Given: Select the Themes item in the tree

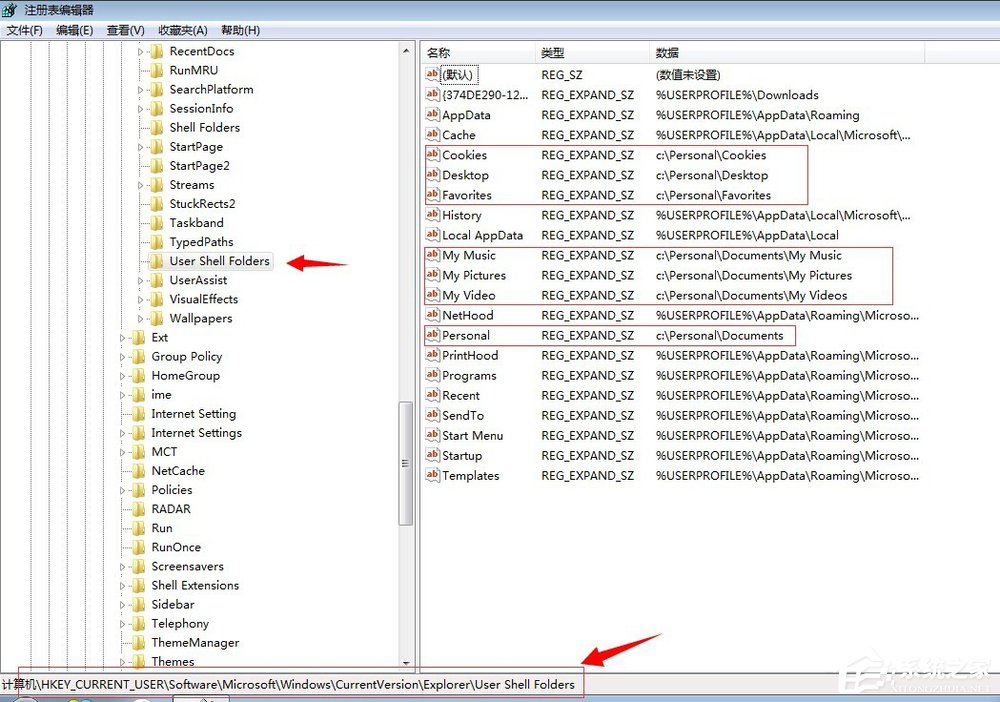Looking at the screenshot, I should tap(171, 661).
